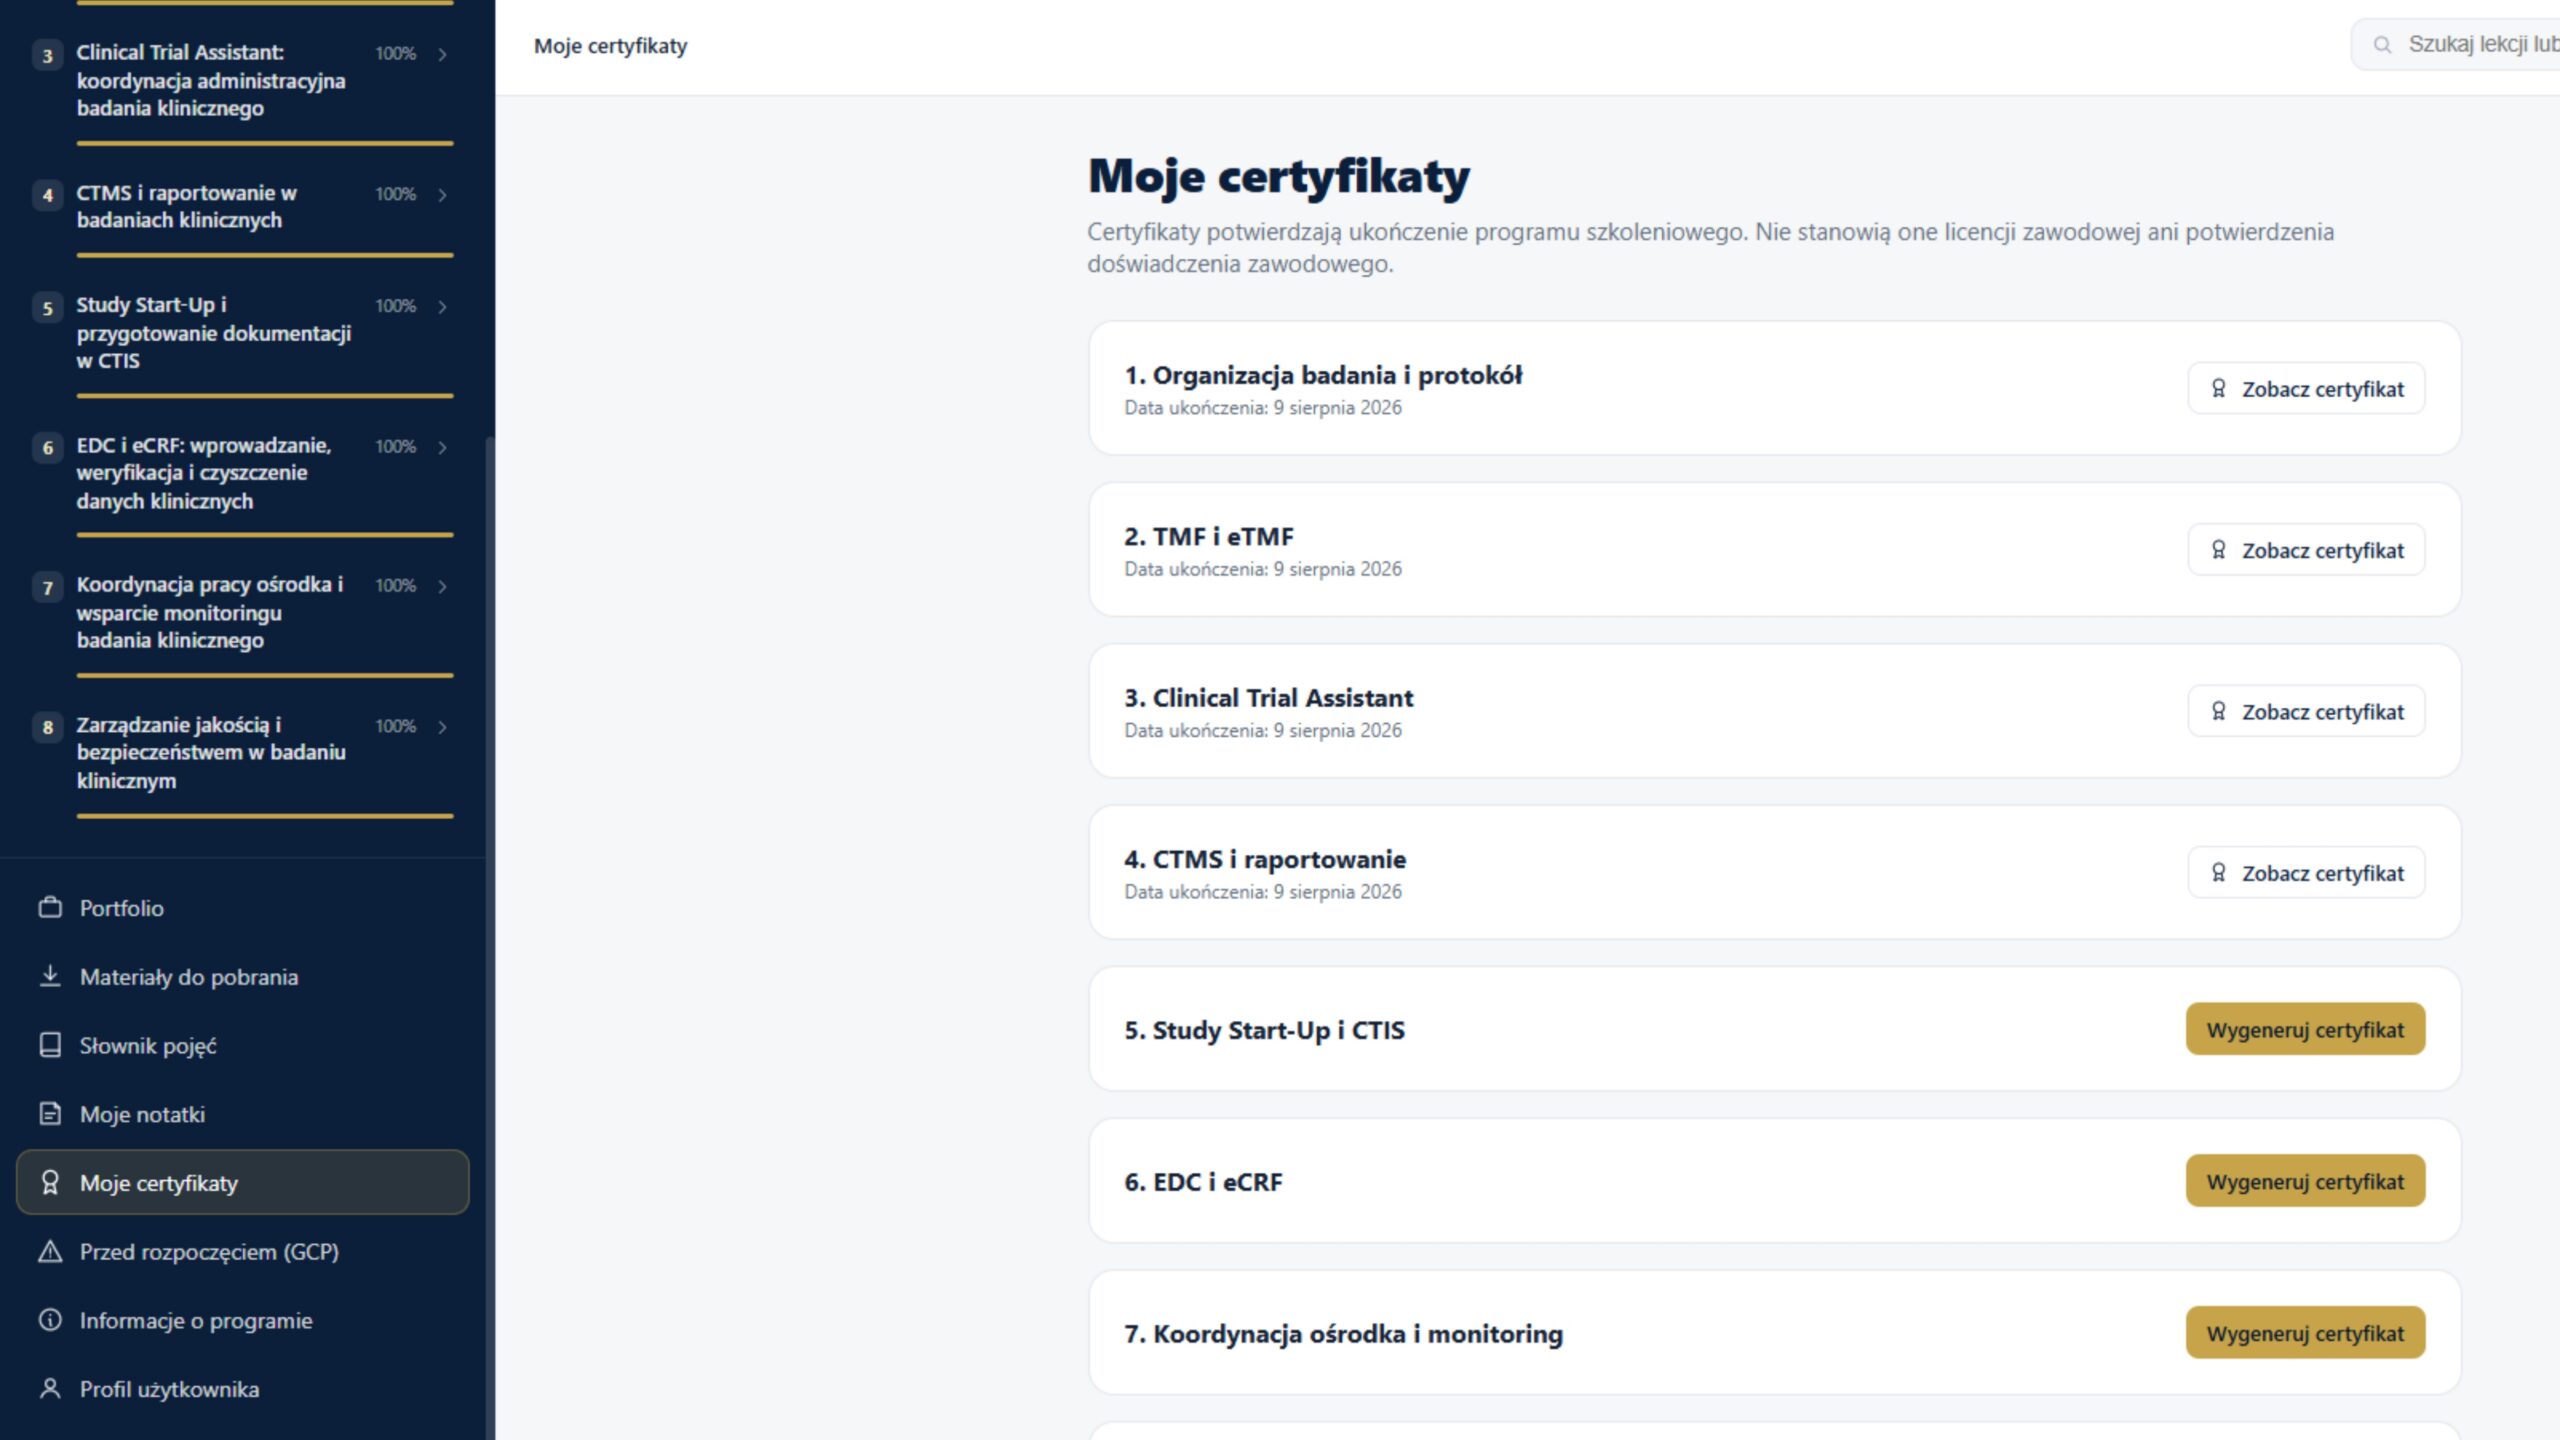Click the sidebar vertical scrollbar
The image size is (2560, 1440).
(x=489, y=900)
